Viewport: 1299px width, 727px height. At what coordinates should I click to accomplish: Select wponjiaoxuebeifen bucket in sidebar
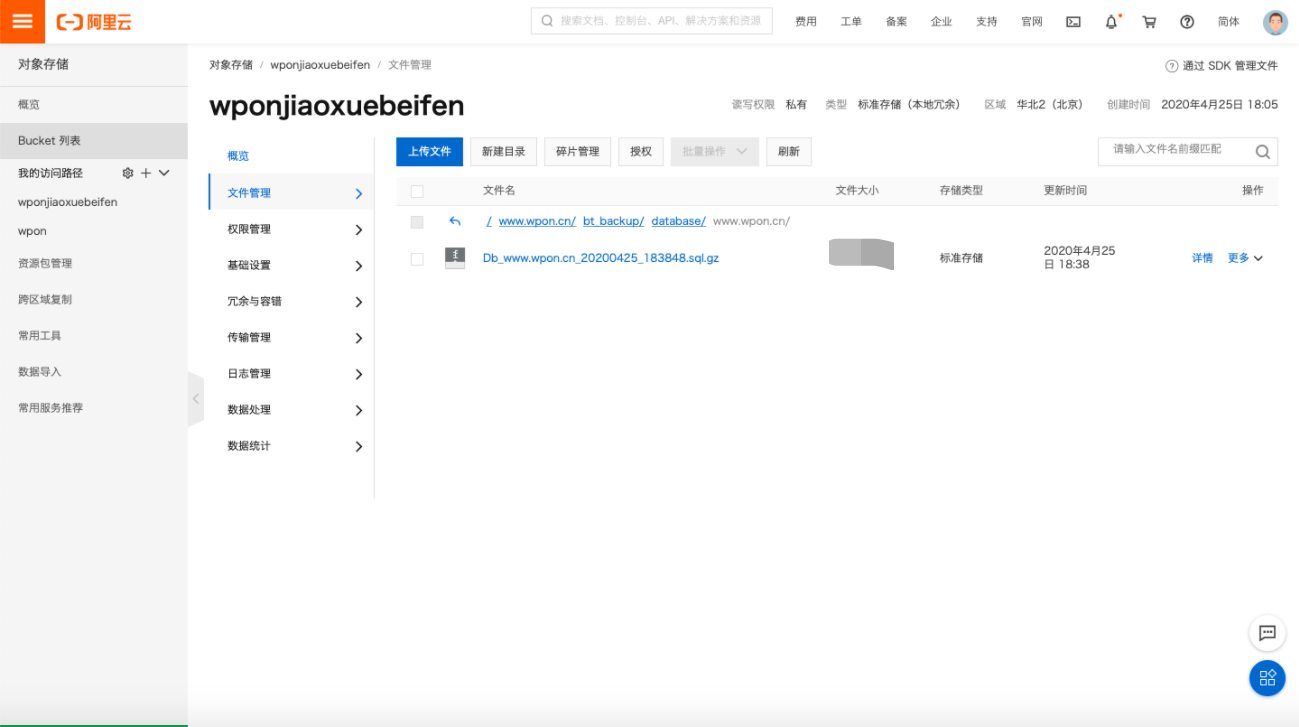tap(67, 202)
